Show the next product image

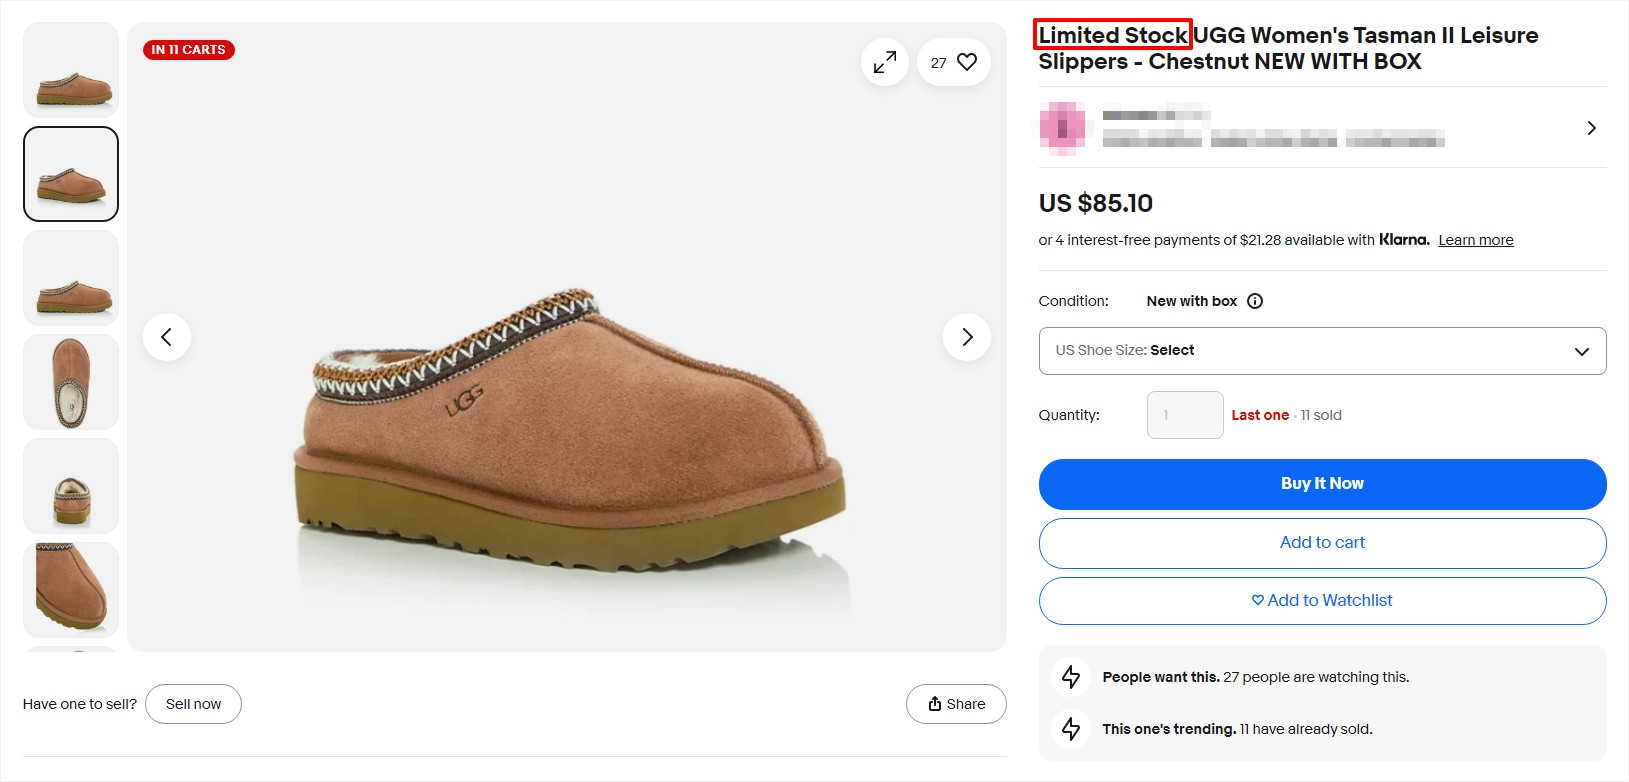pyautogui.click(x=966, y=337)
